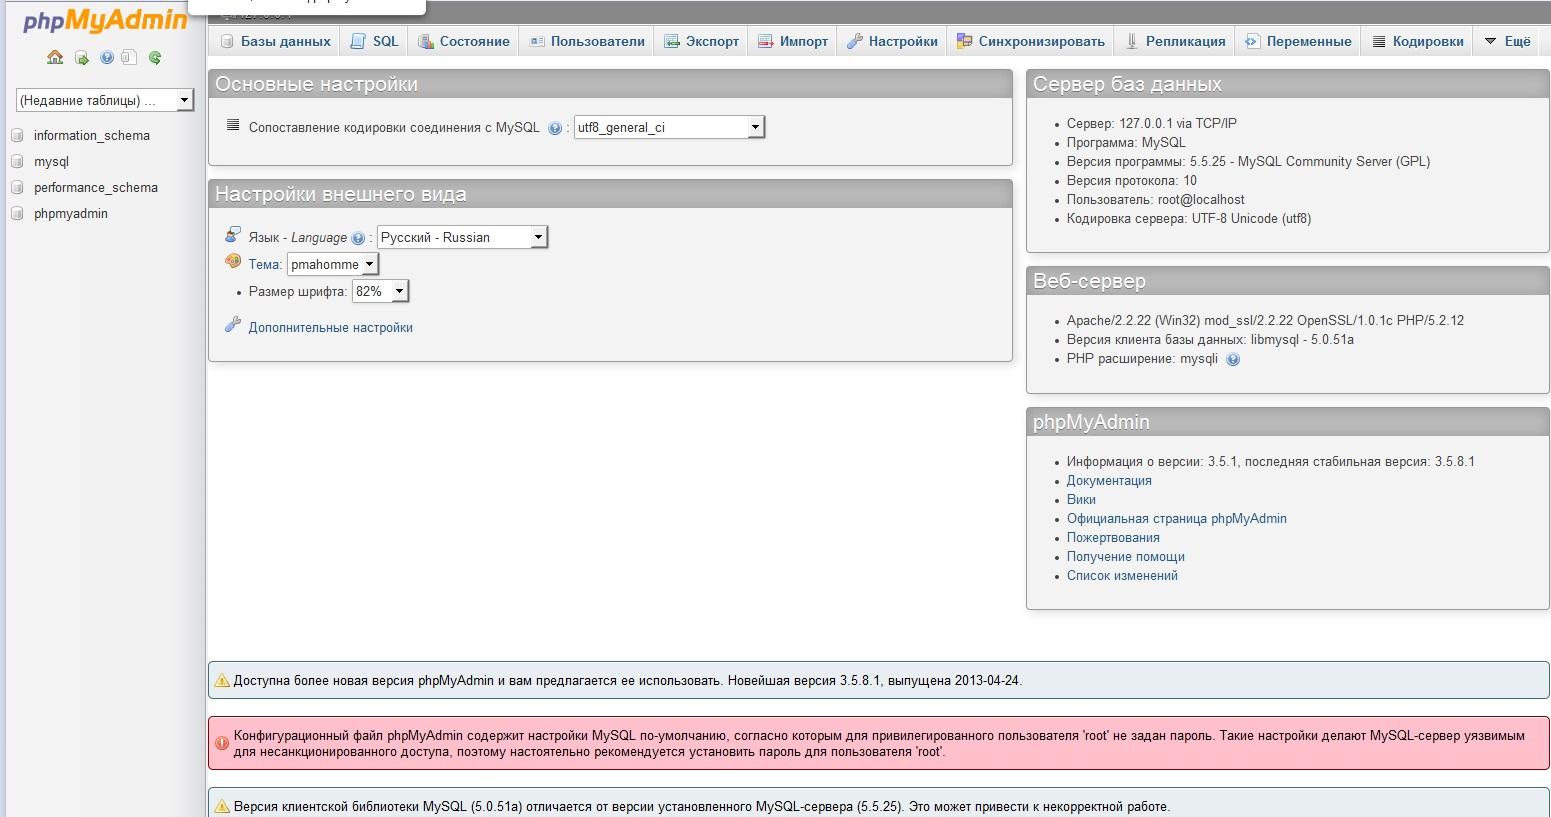Click the Получение помощи link
The width and height of the screenshot is (1551, 817).
coord(1126,557)
